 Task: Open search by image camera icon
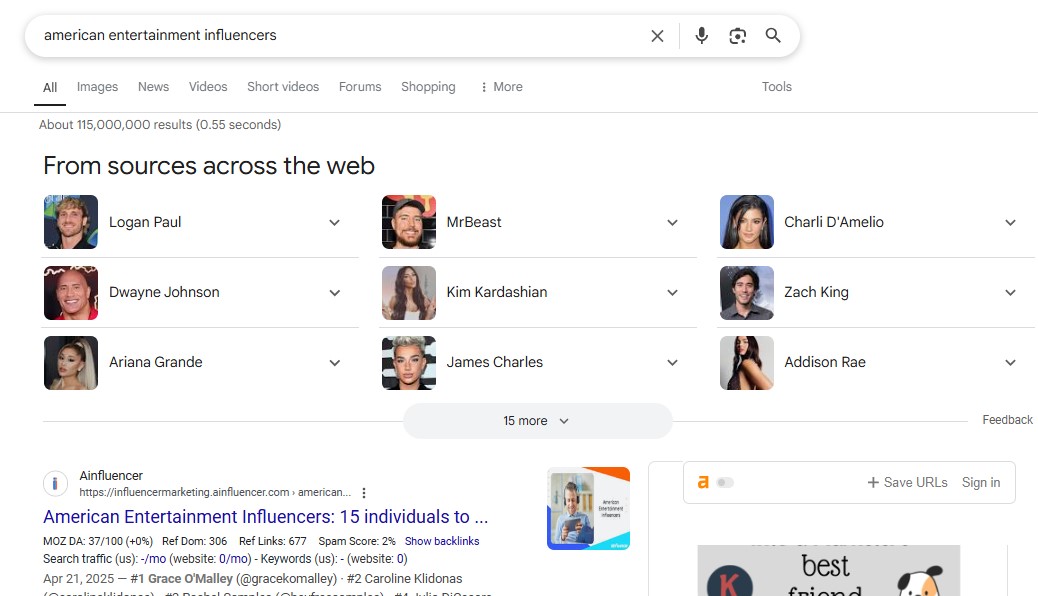[737, 36]
